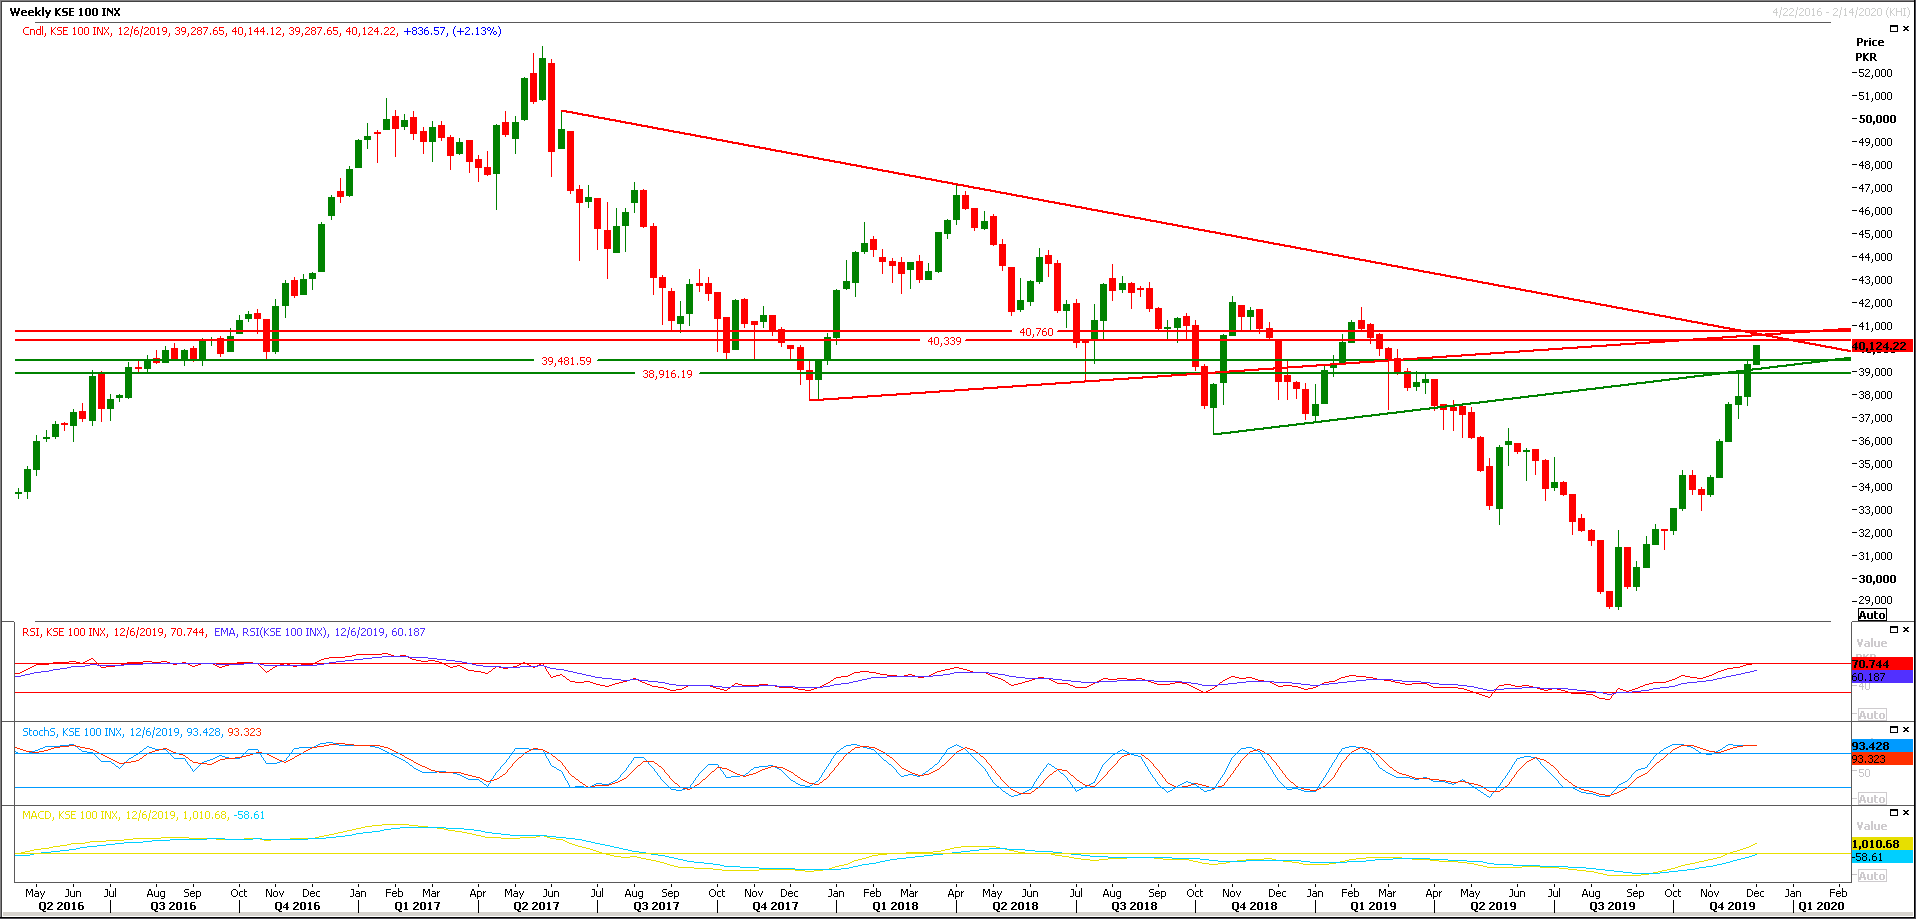
Task: Click the +836.57 price change value
Action: pyautogui.click(x=425, y=31)
